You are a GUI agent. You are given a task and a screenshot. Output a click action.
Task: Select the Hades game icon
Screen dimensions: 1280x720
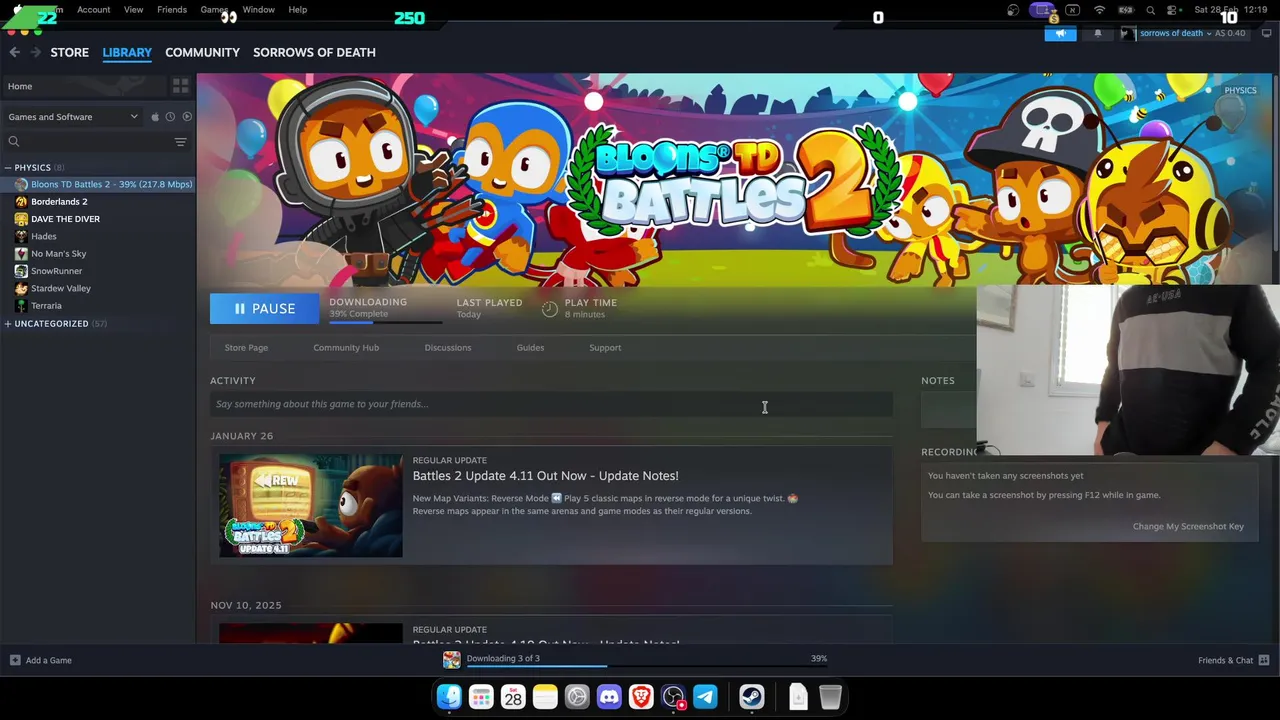(21, 236)
